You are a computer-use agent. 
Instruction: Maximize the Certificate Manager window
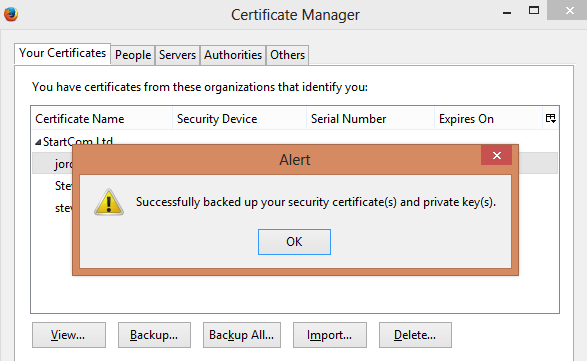534,11
